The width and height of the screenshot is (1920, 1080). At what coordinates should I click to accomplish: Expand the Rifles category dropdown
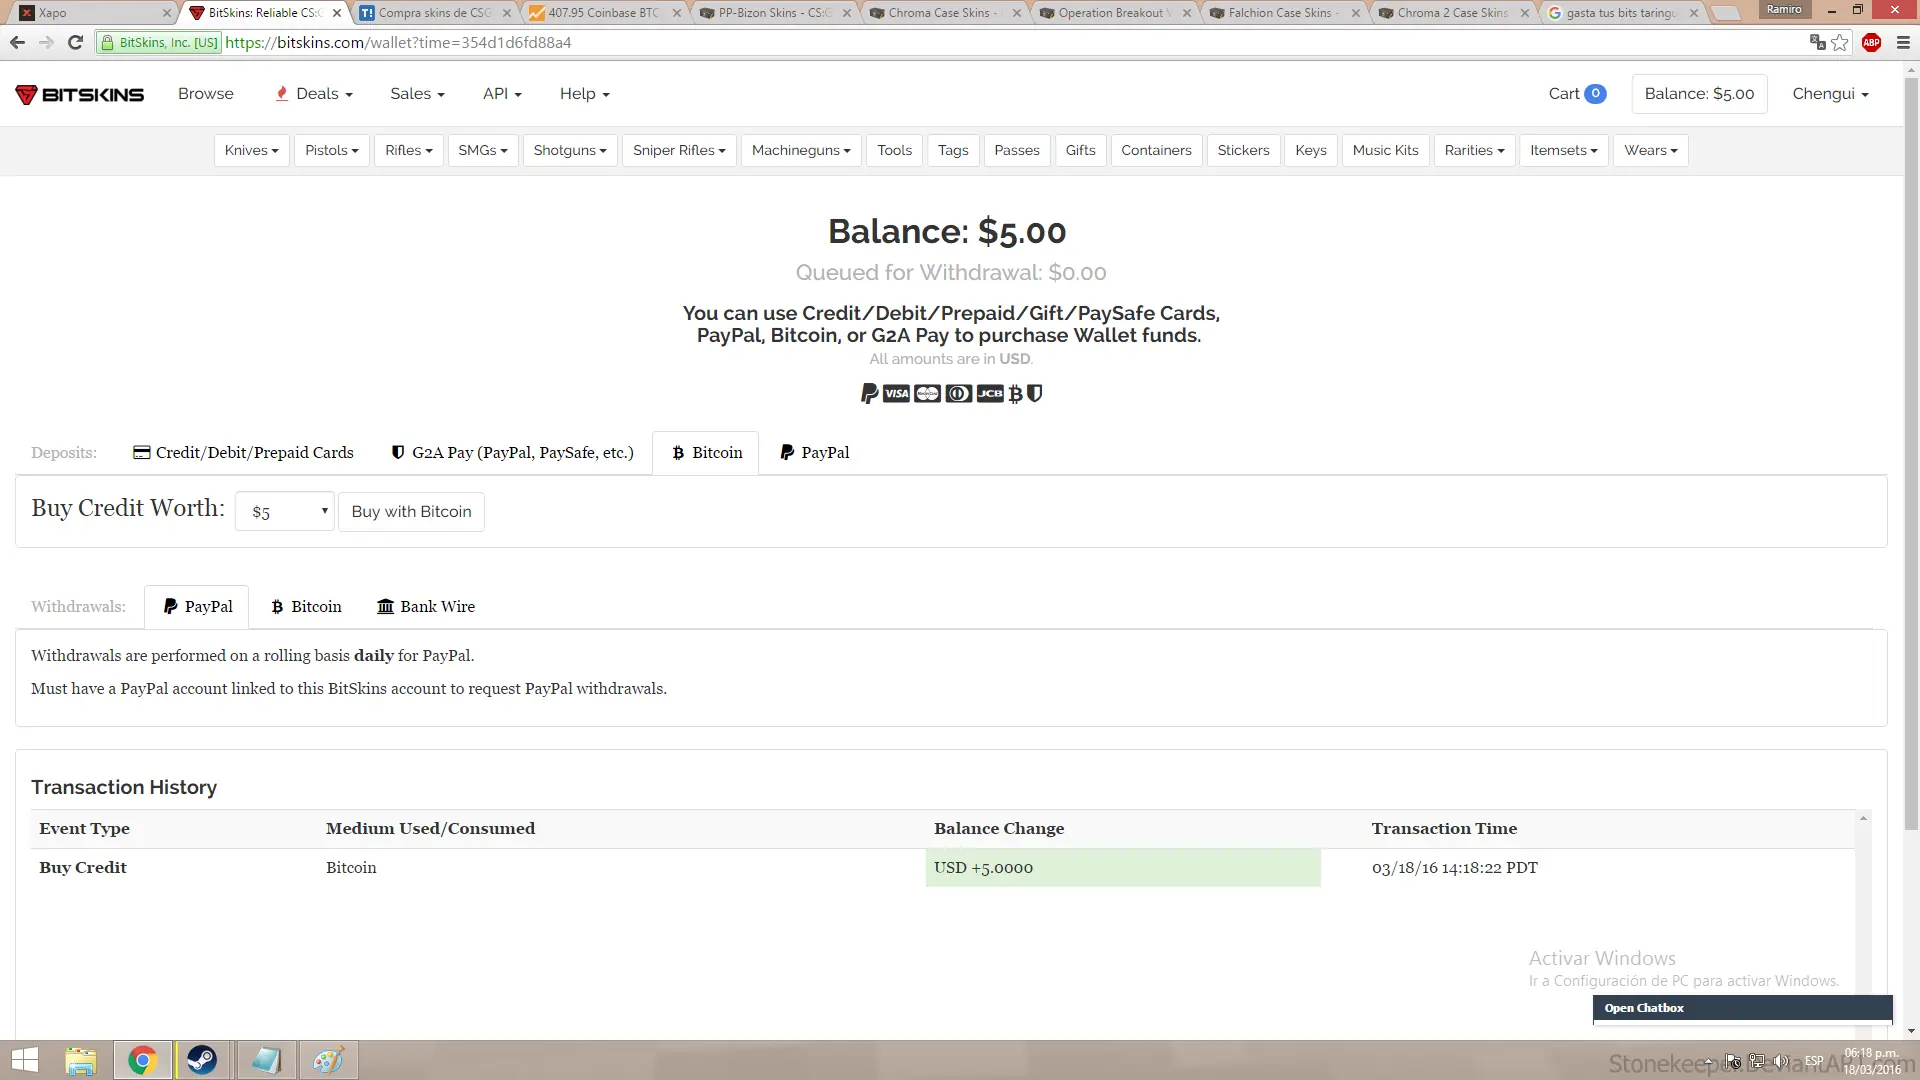tap(408, 150)
